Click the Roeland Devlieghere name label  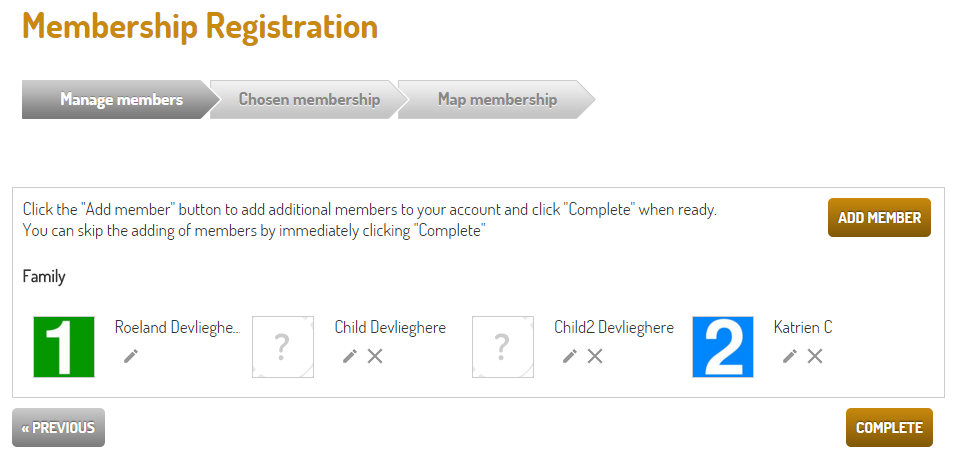tap(177, 328)
